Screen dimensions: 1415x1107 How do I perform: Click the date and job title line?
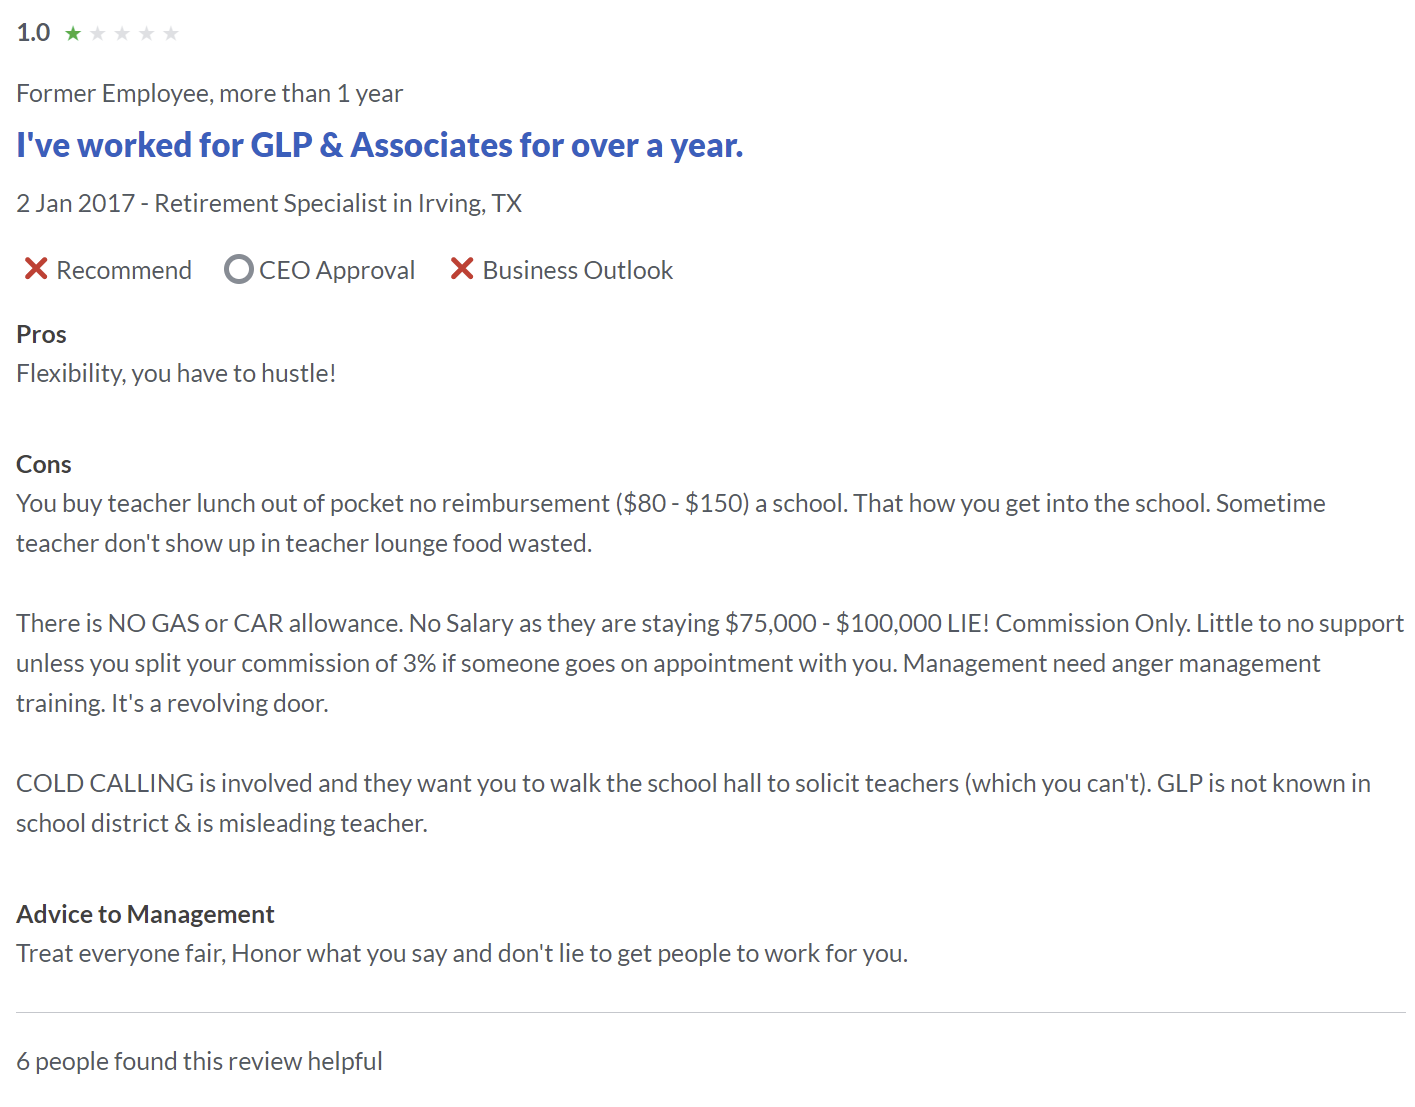pyautogui.click(x=269, y=203)
